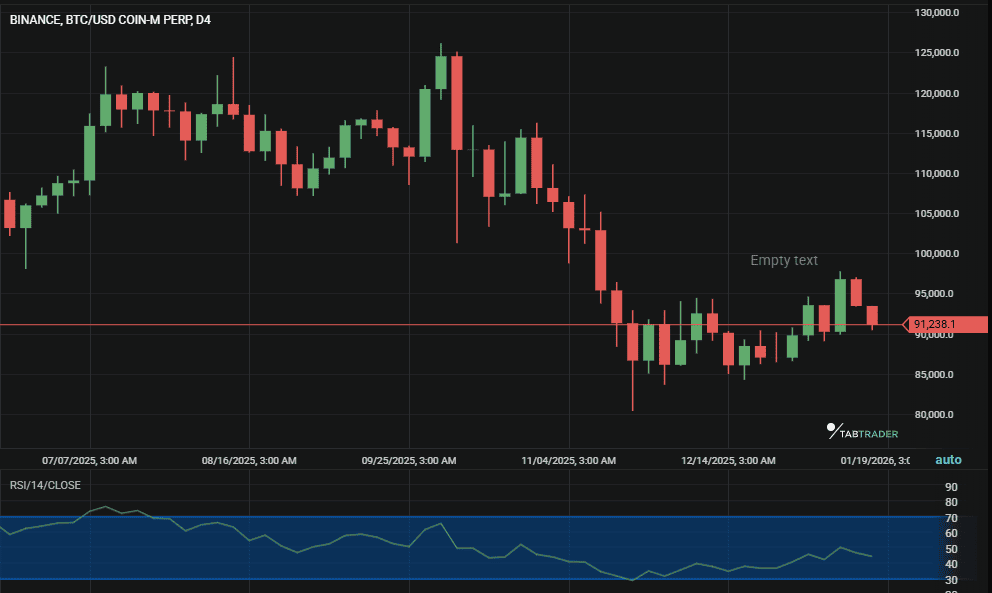Click the 07/07/2025 date label on time axis
992x593 pixels.
coord(89,461)
